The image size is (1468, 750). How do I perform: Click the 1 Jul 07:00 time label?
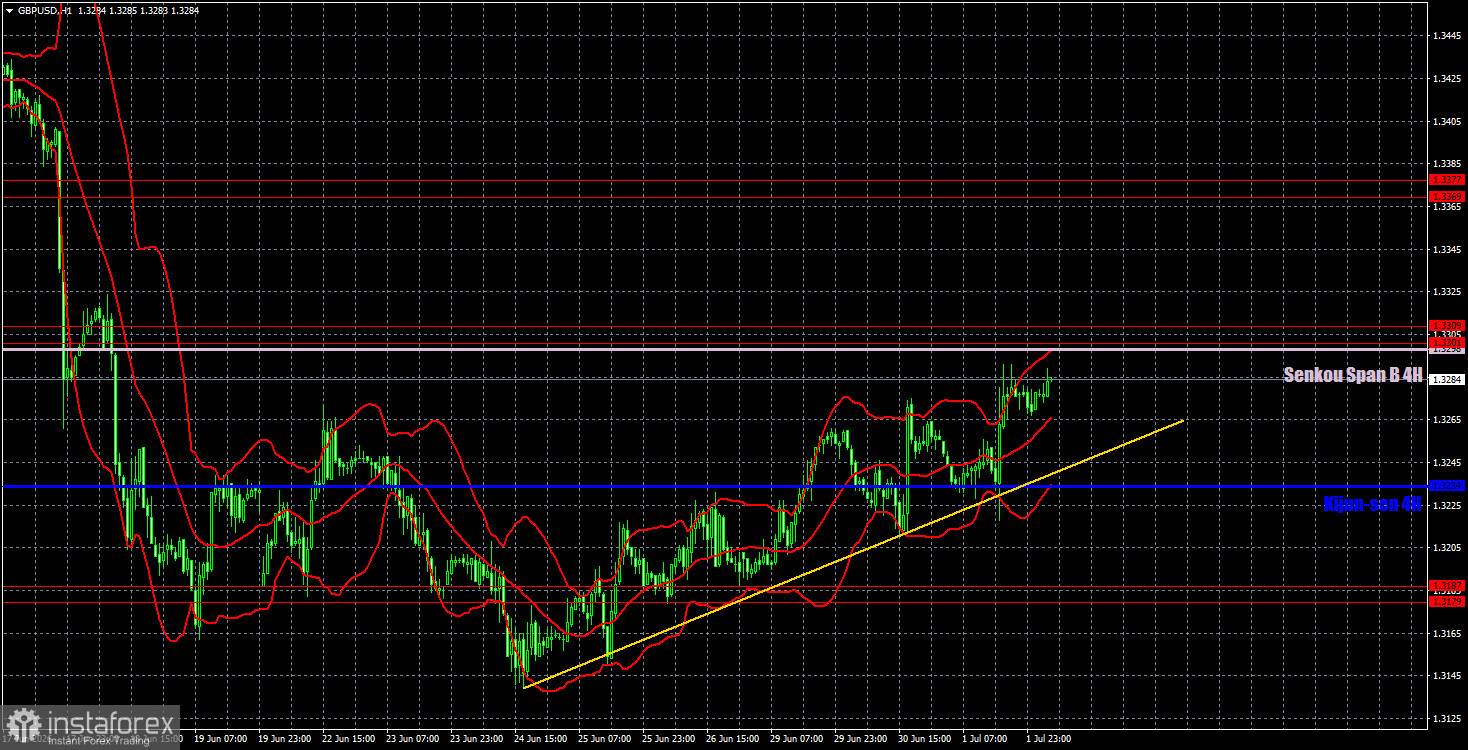tap(986, 740)
